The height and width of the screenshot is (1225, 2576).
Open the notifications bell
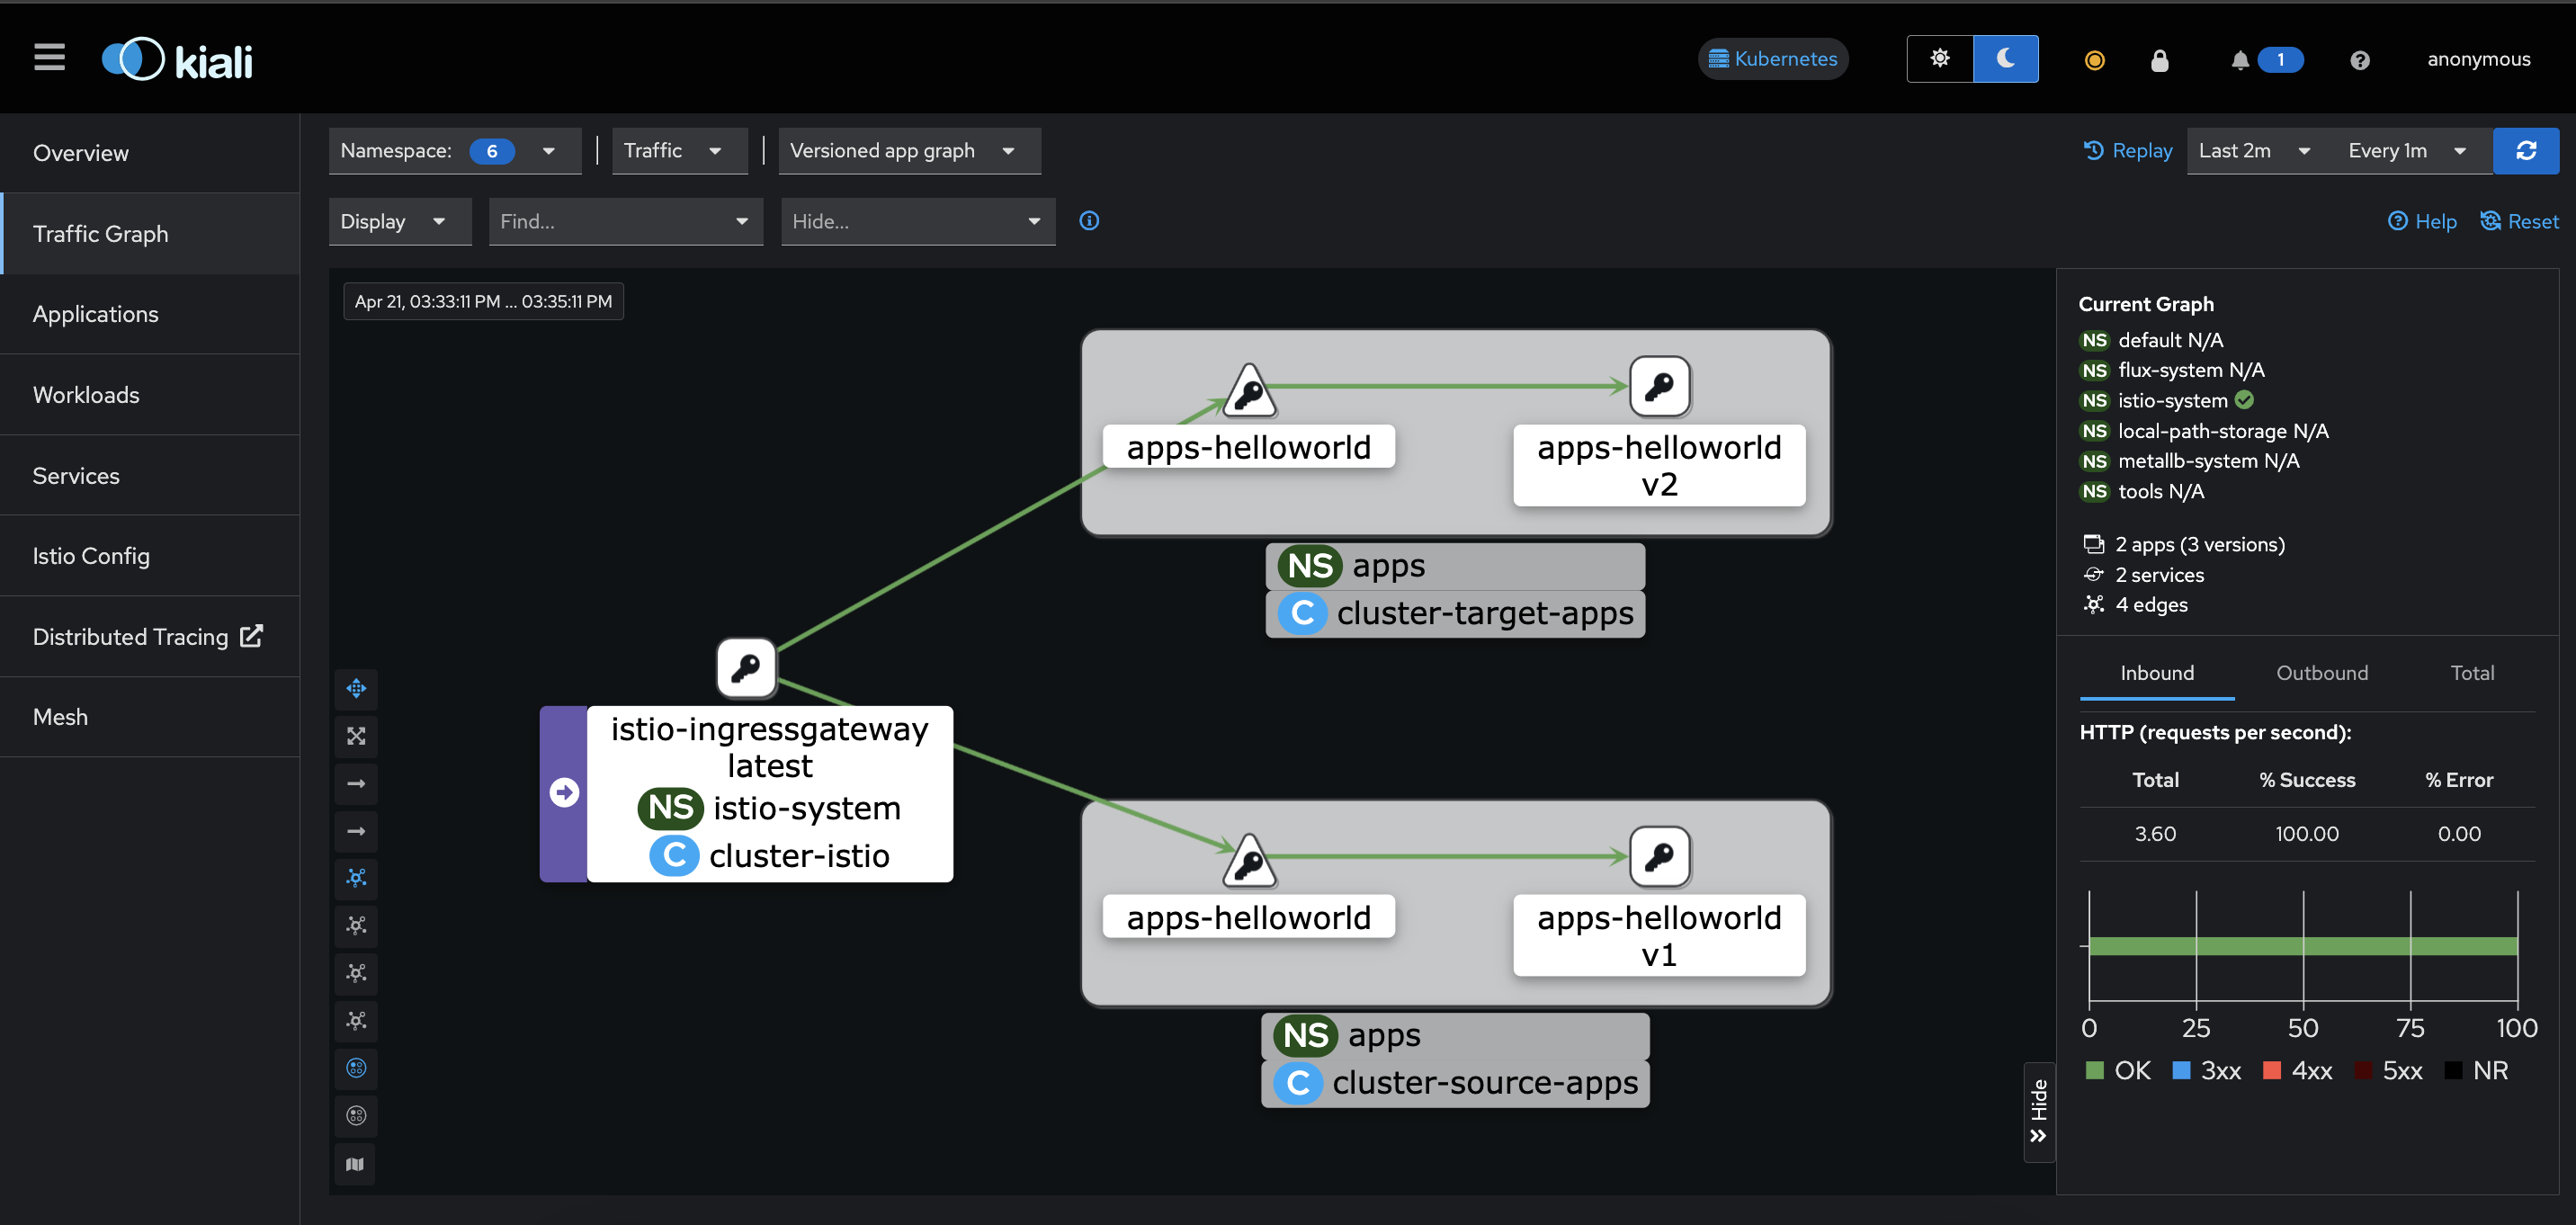coord(2239,60)
